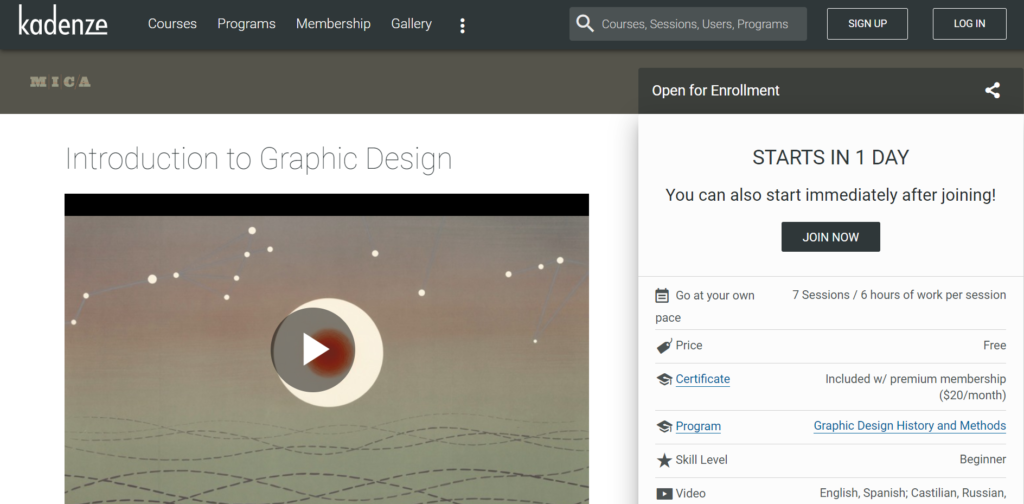Click the SIGN UP button
The height and width of the screenshot is (504, 1024).
coord(867,24)
